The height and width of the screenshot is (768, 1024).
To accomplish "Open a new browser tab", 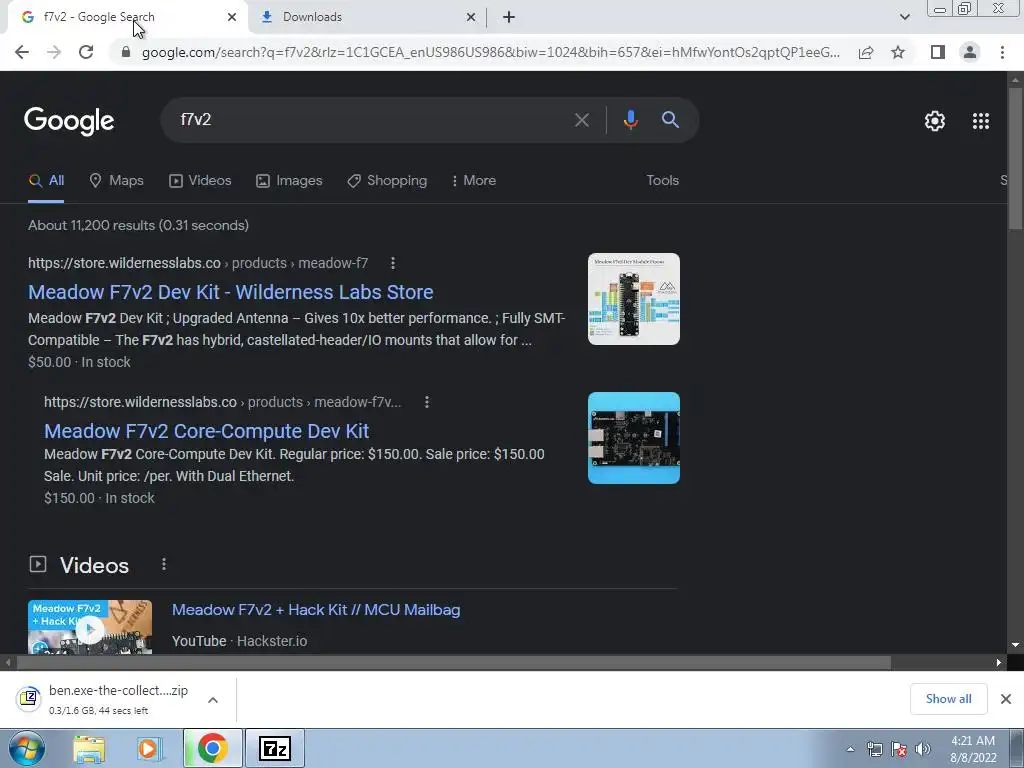I will (509, 18).
